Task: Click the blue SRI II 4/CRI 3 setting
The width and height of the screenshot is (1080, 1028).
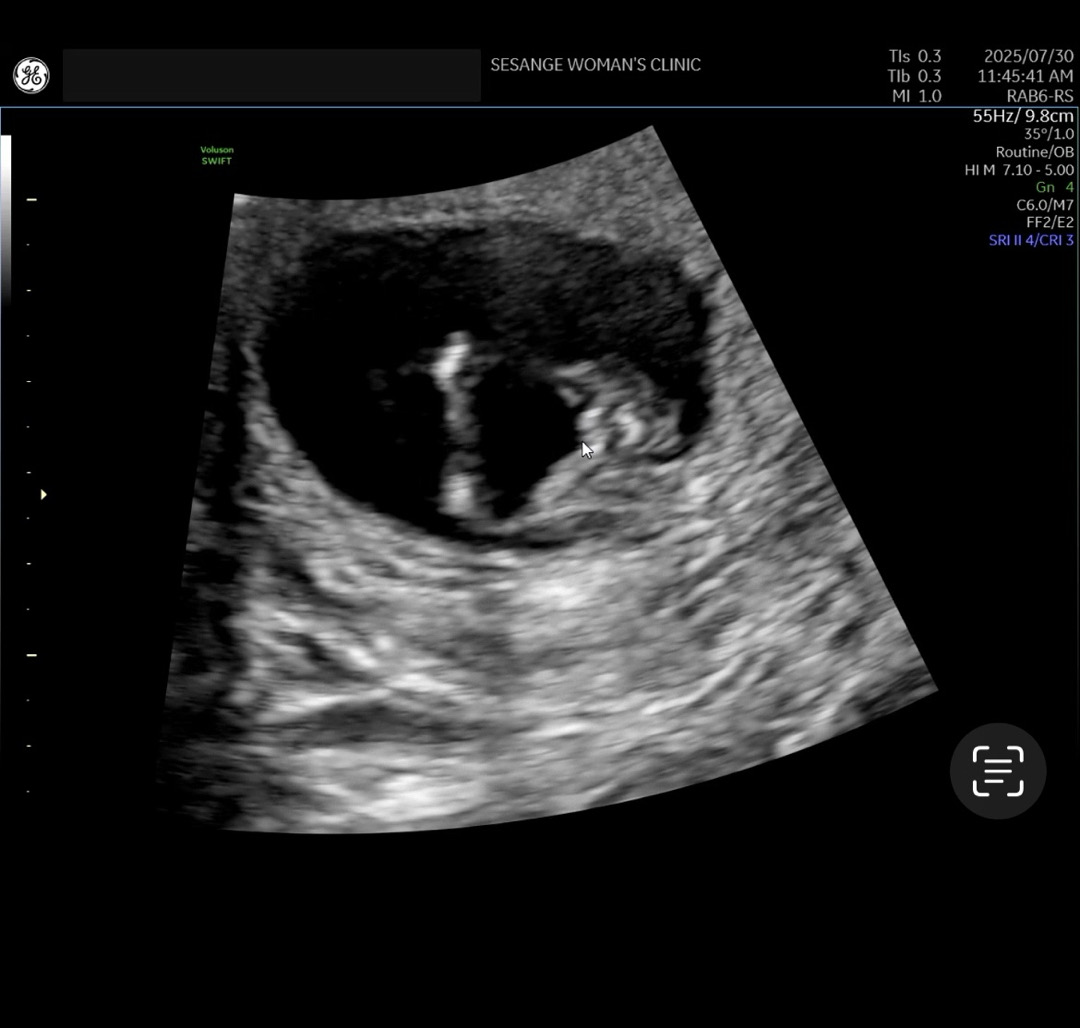Action: [1031, 240]
